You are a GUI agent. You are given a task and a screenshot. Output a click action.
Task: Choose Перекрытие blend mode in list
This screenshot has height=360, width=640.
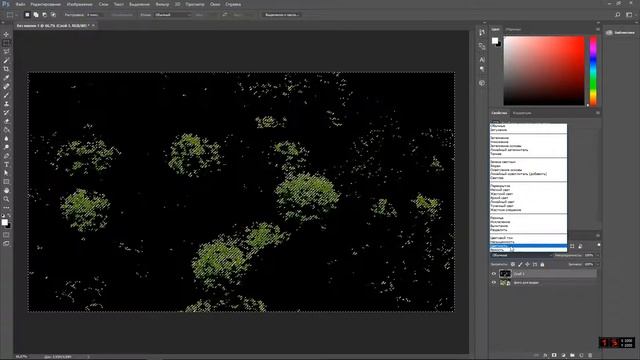528,186
